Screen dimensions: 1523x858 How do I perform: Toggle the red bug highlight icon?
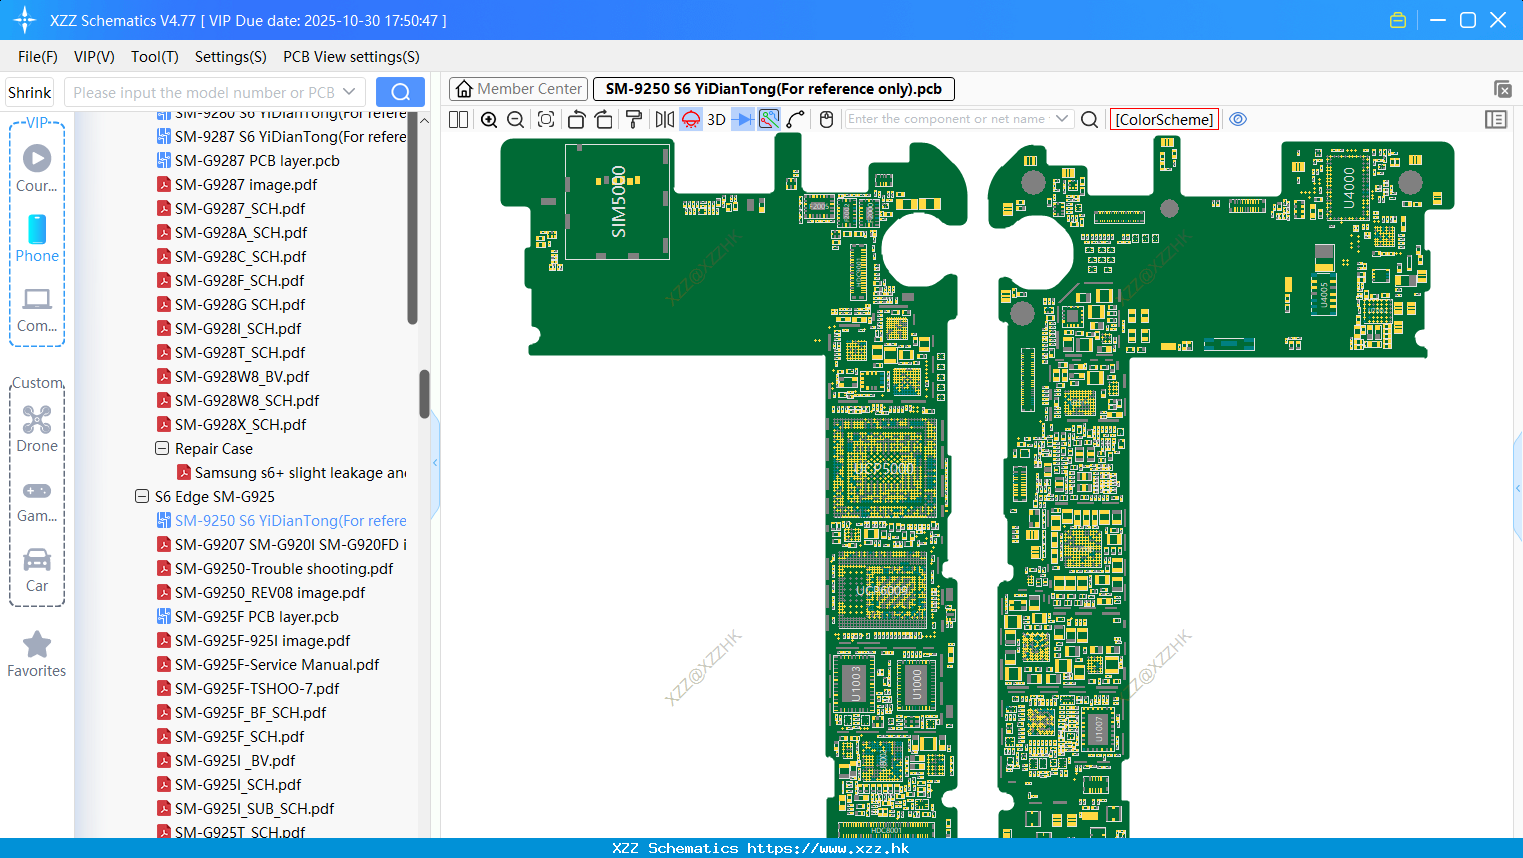[691, 119]
